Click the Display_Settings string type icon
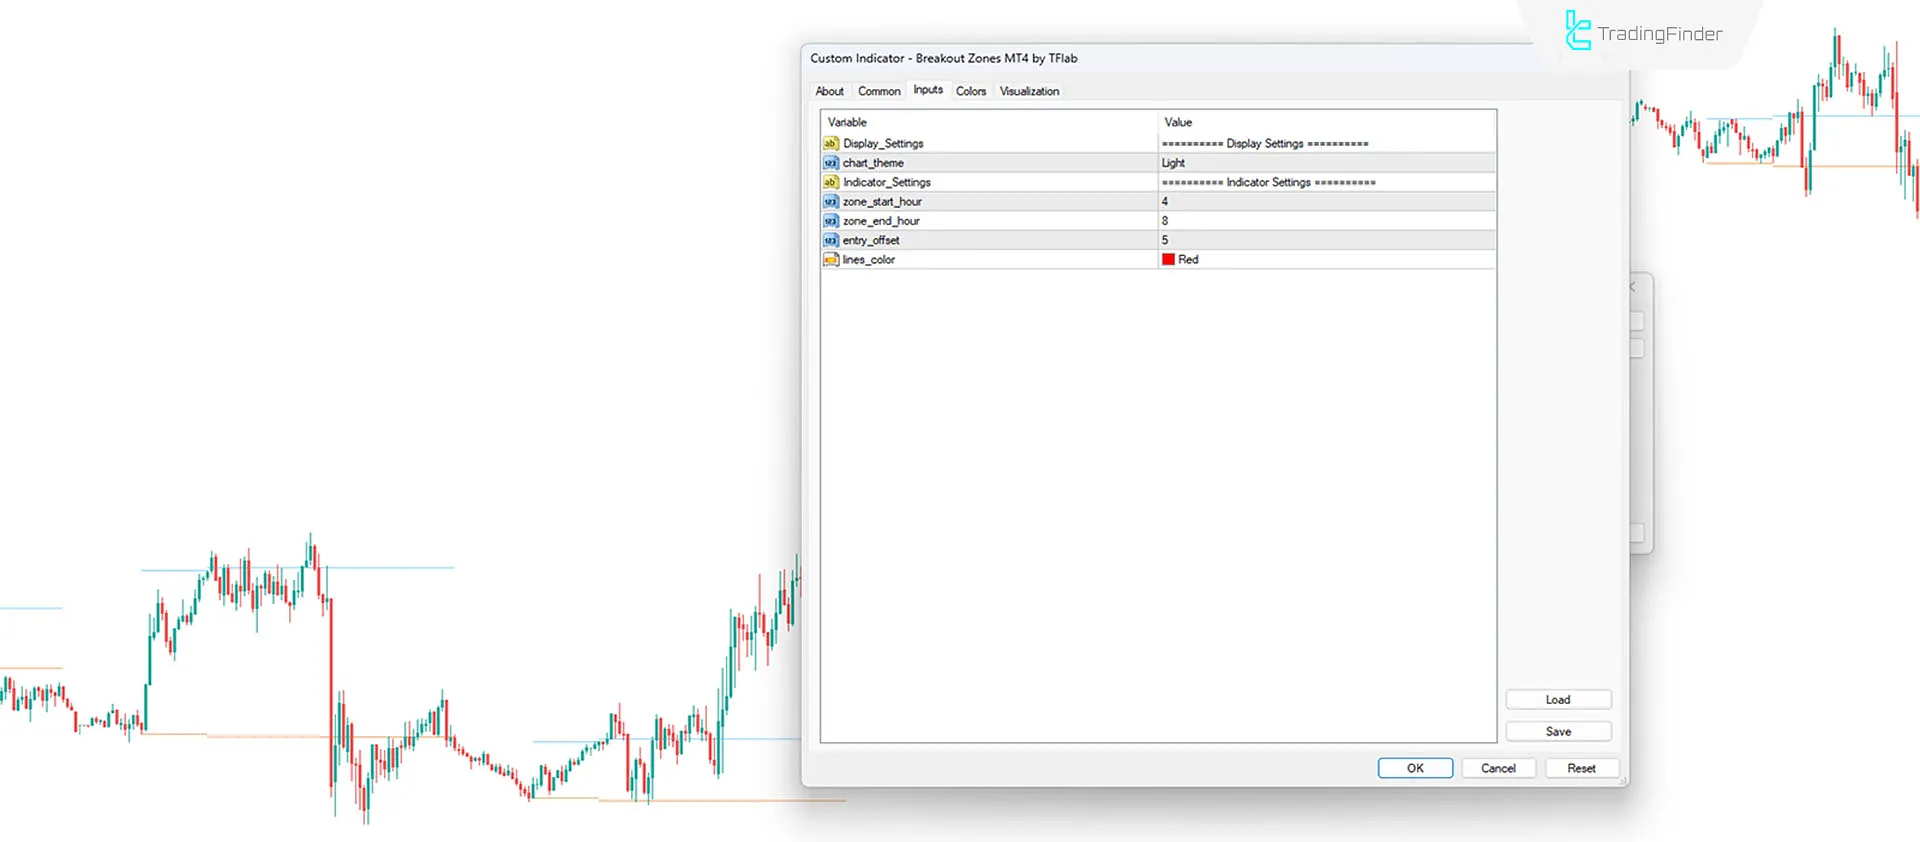Image resolution: width=1920 pixels, height=842 pixels. pyautogui.click(x=830, y=143)
